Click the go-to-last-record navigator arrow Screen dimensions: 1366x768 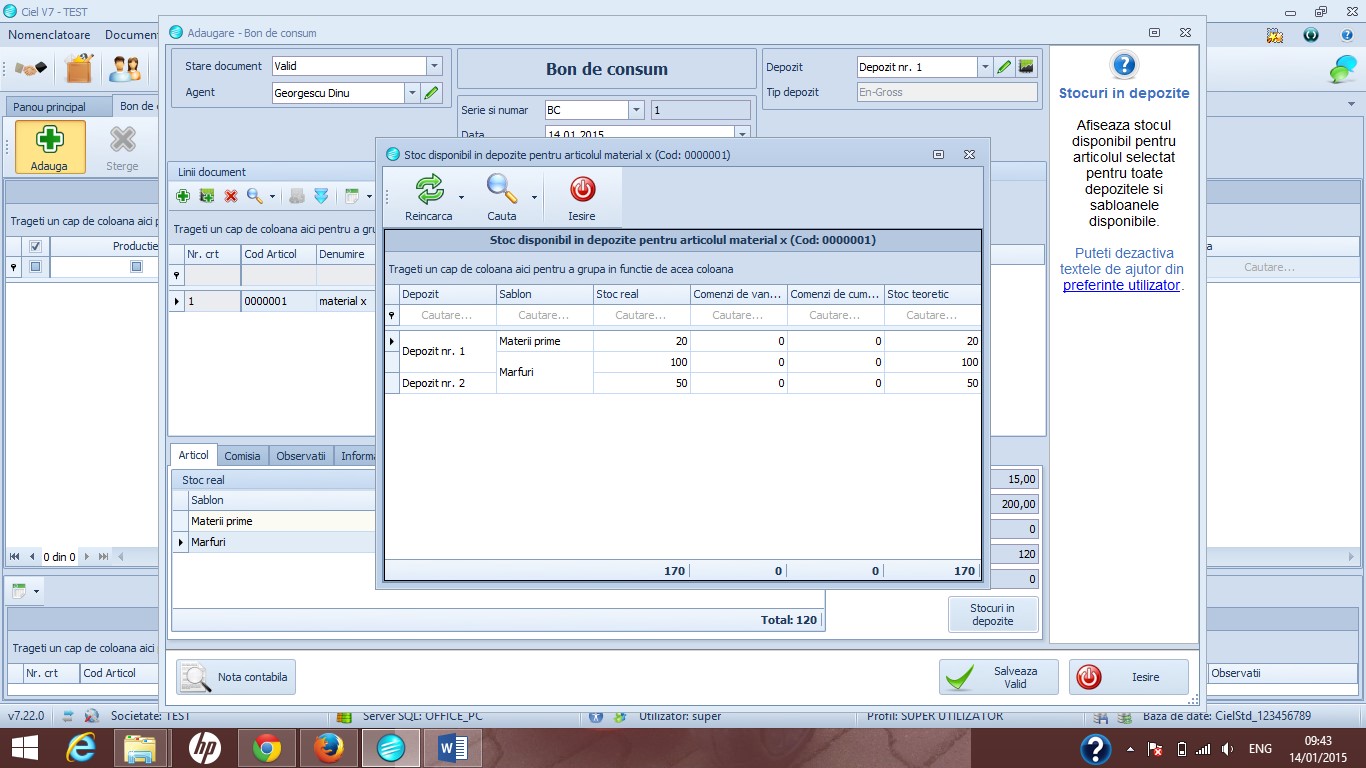click(x=103, y=556)
